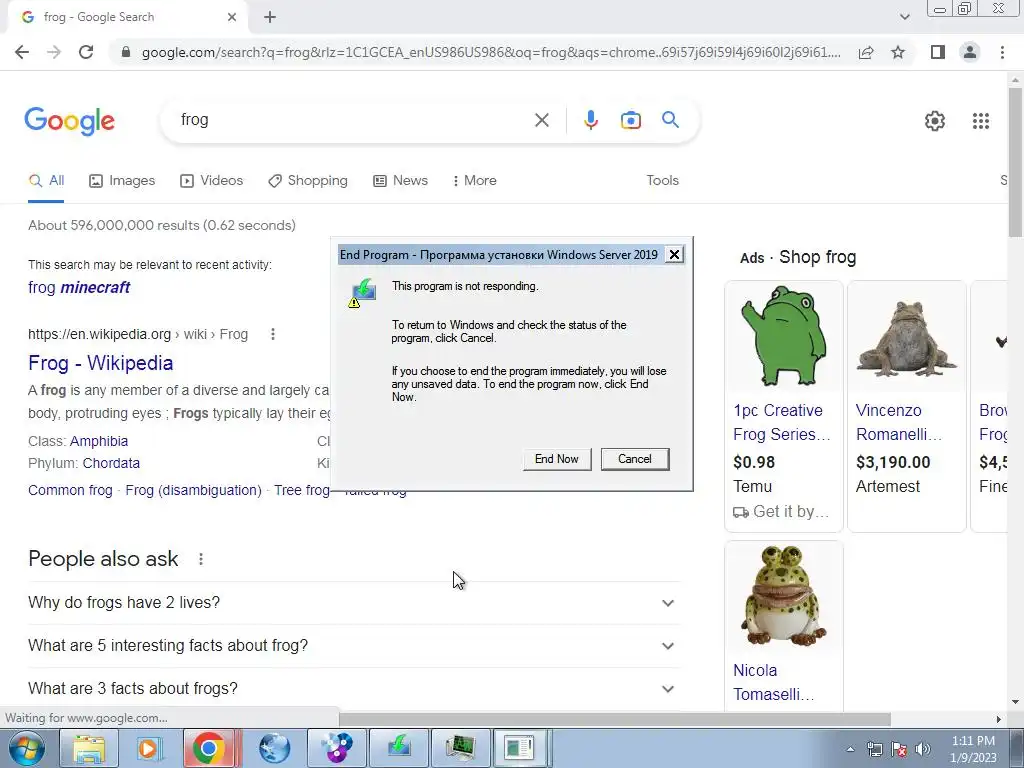Start voice search with the microphone icon
The height and width of the screenshot is (768, 1024).
click(590, 120)
